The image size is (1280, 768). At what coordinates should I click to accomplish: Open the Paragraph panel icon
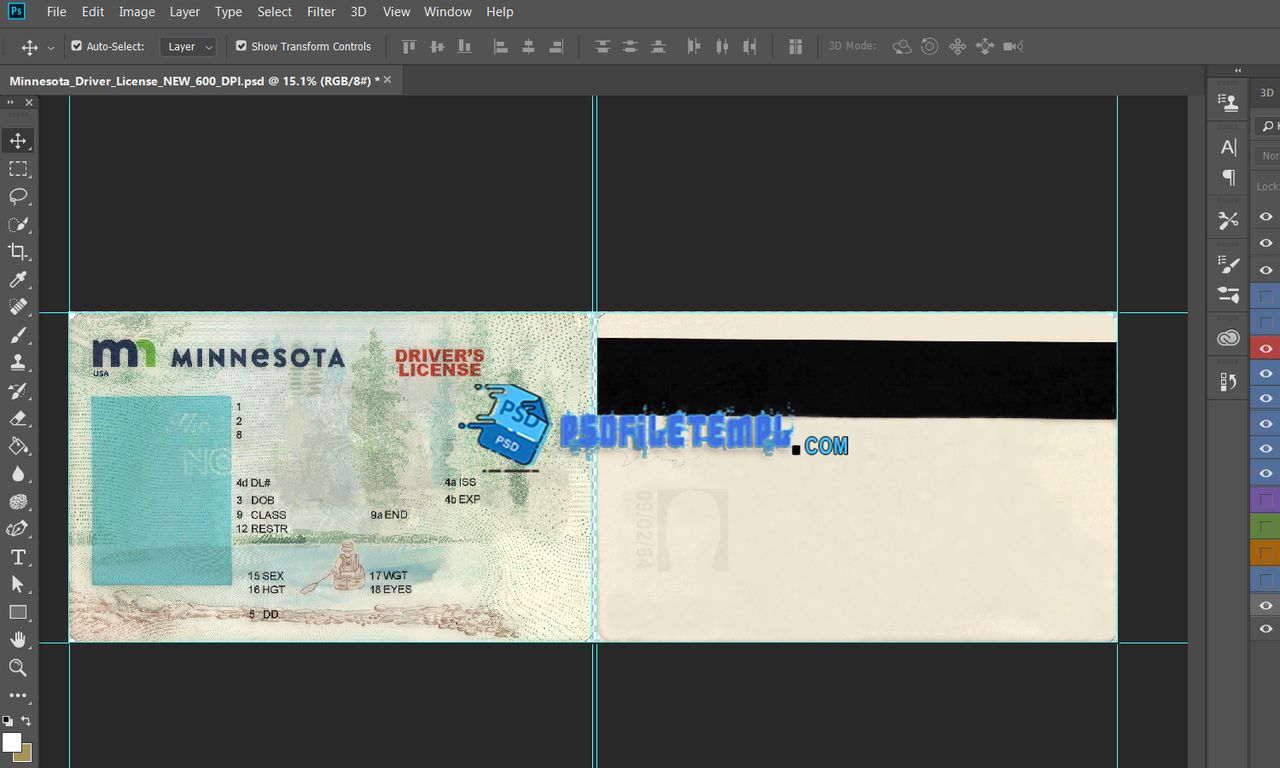coord(1229,177)
